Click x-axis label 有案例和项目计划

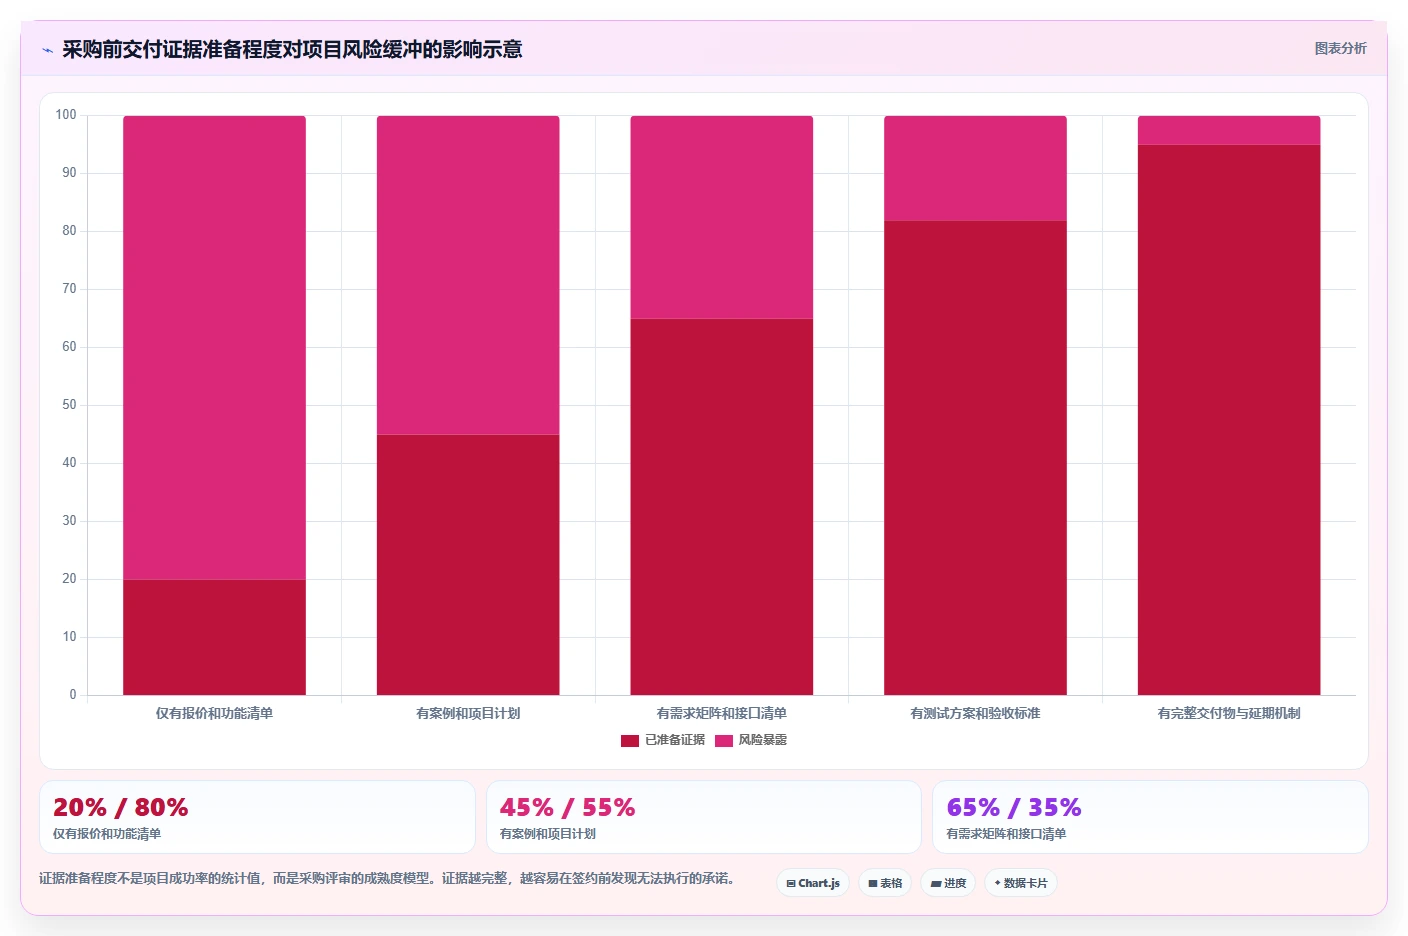468,713
